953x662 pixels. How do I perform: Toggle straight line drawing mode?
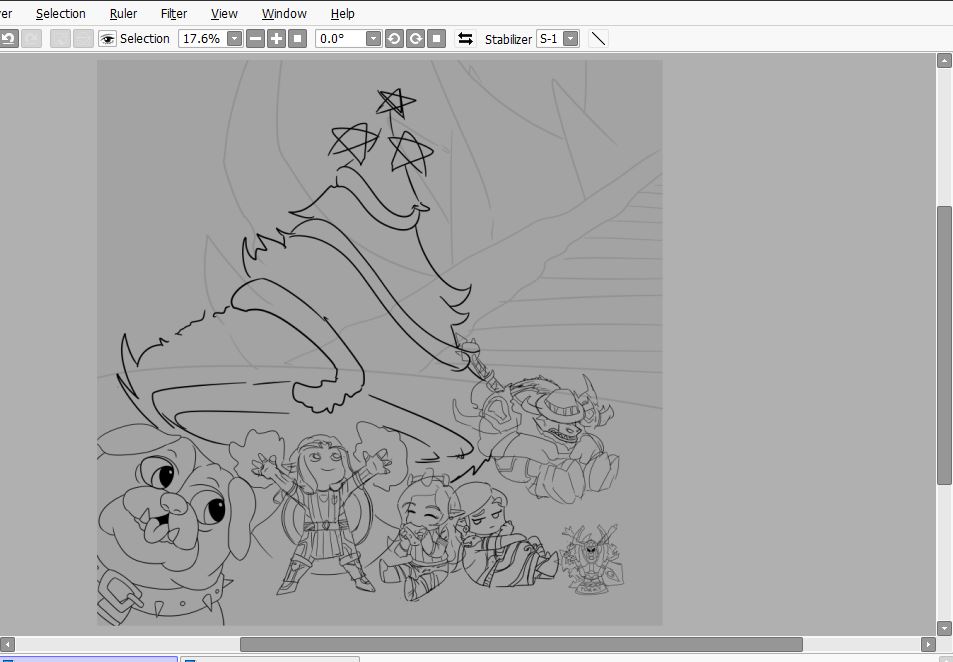click(598, 39)
